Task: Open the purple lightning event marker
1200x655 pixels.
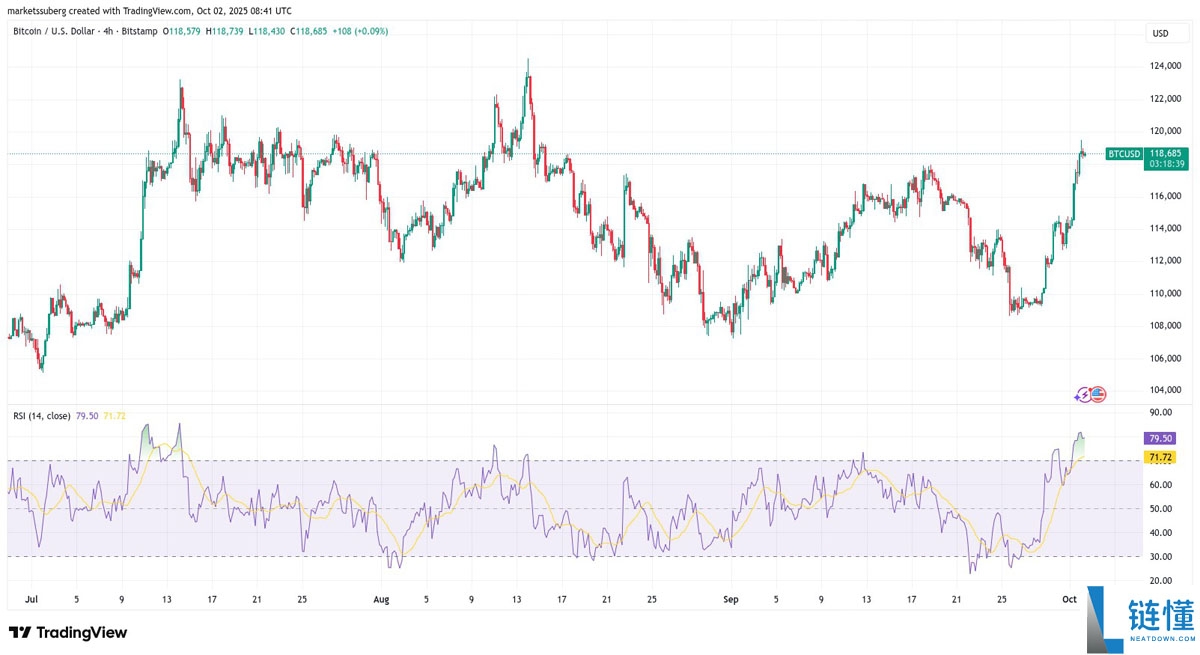Action: (x=1084, y=395)
